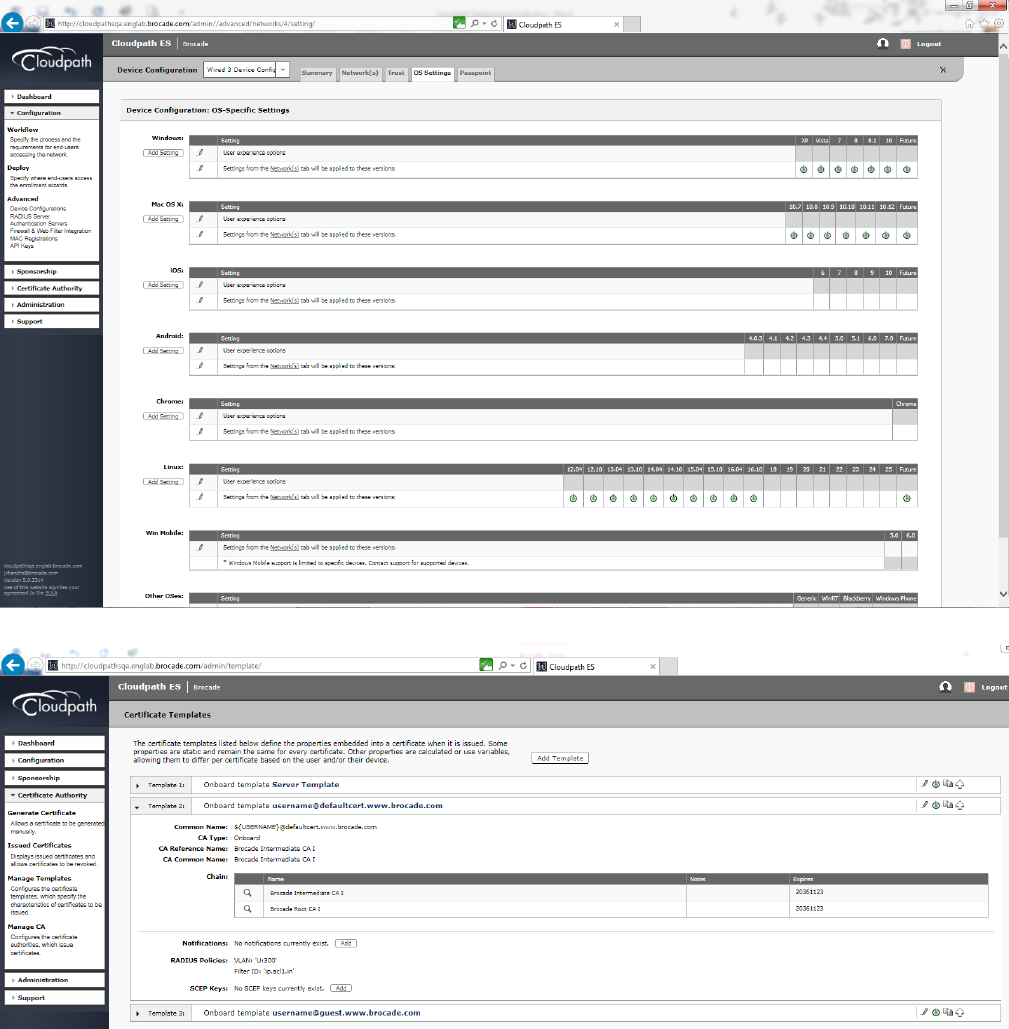The width and height of the screenshot is (1009, 1029).
Task: Collapse Template 2 row triangle
Action: [x=137, y=807]
